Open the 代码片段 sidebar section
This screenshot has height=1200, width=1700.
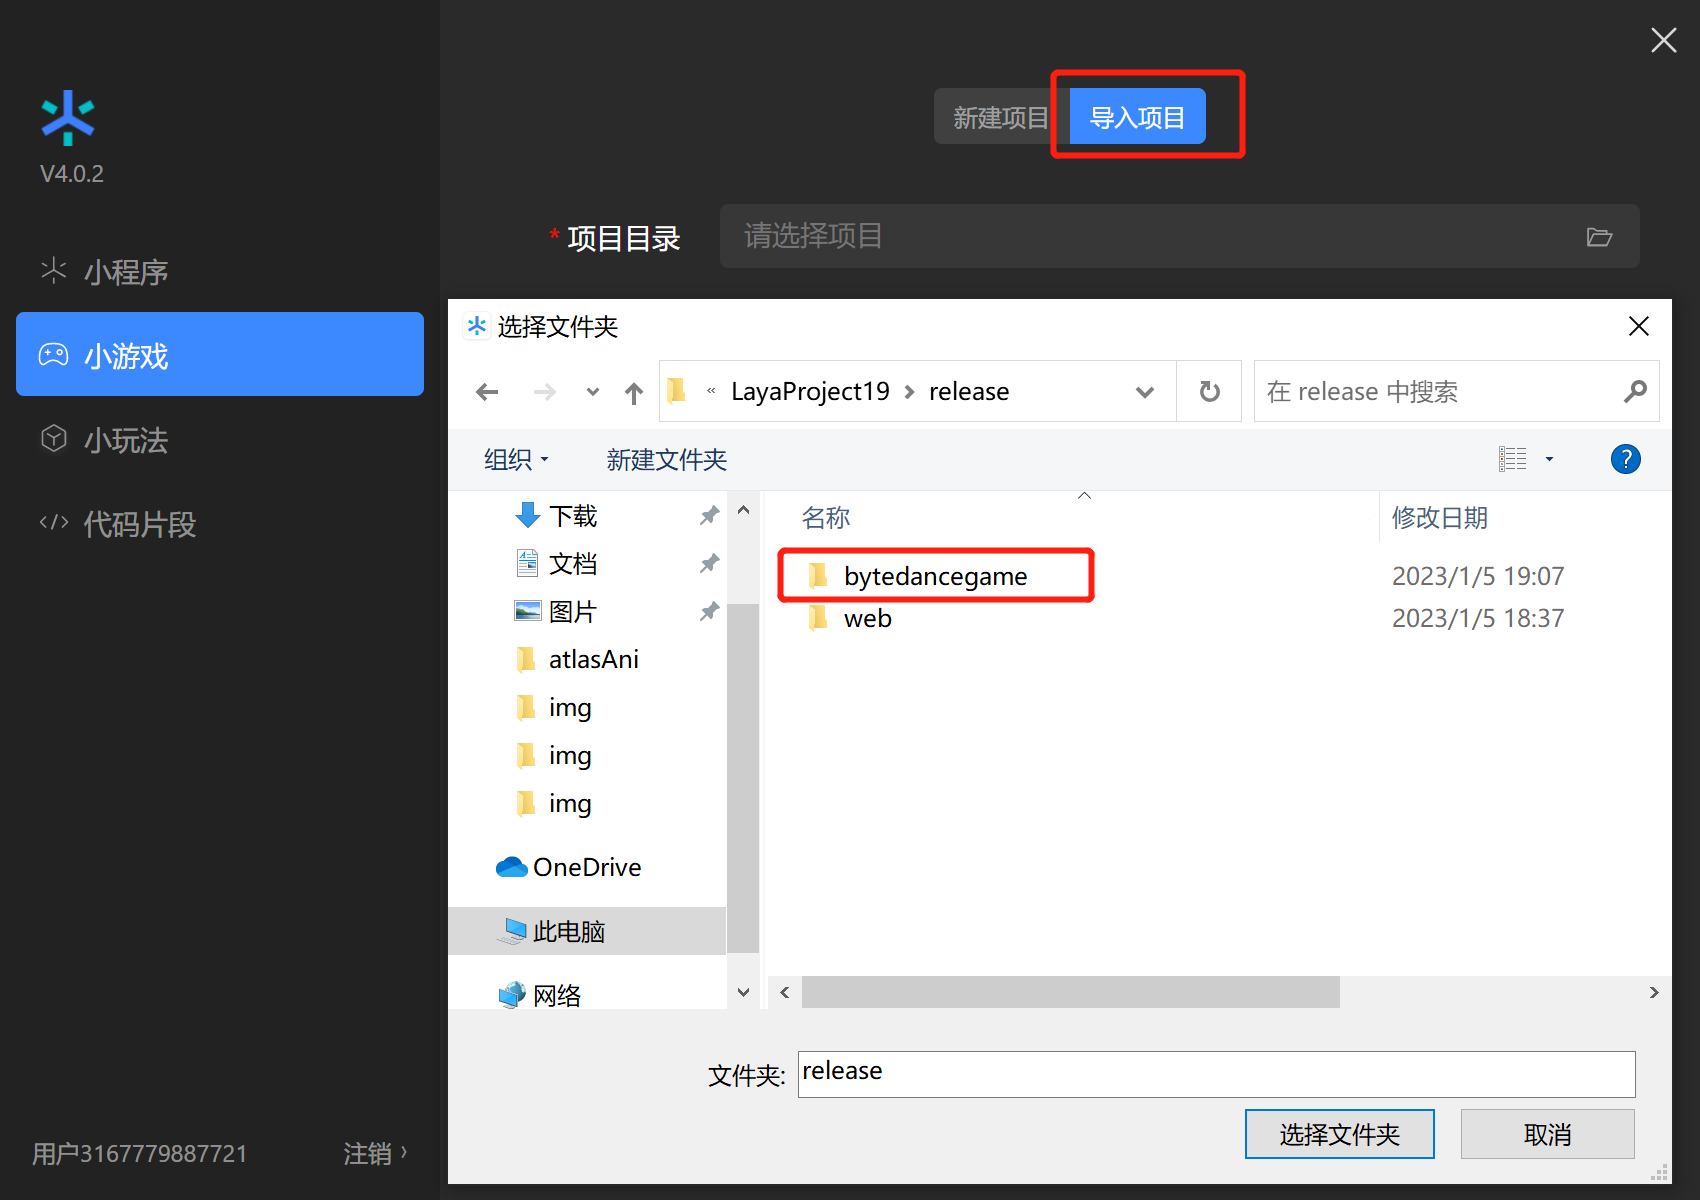click(x=139, y=524)
